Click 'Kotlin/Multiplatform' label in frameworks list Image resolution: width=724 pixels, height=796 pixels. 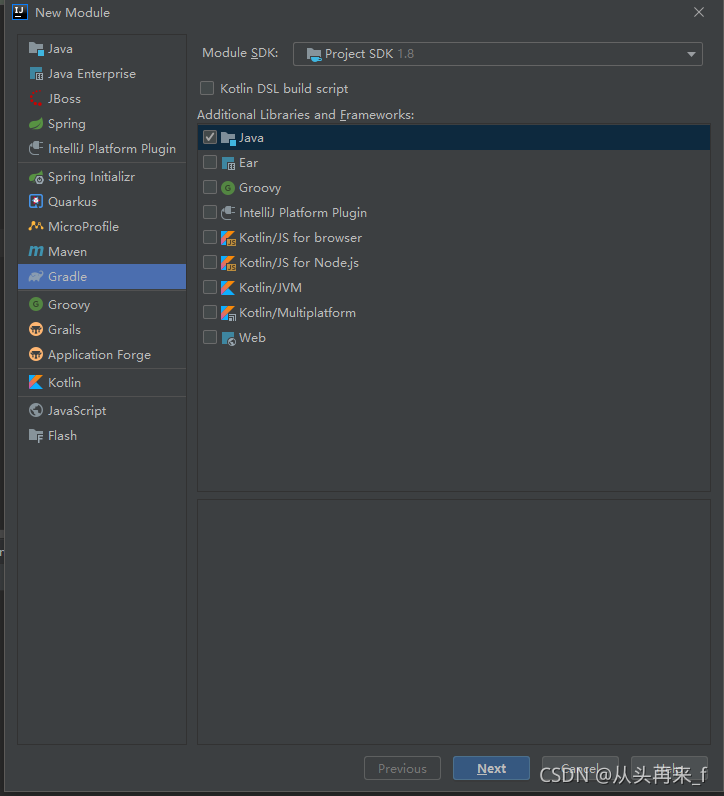click(x=298, y=313)
